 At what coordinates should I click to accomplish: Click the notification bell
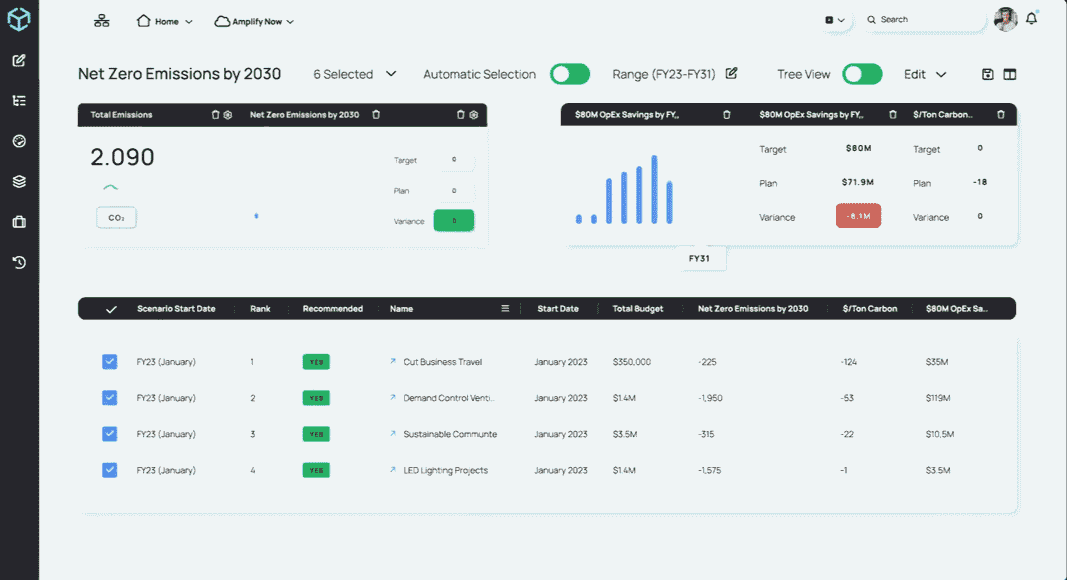[x=1031, y=18]
